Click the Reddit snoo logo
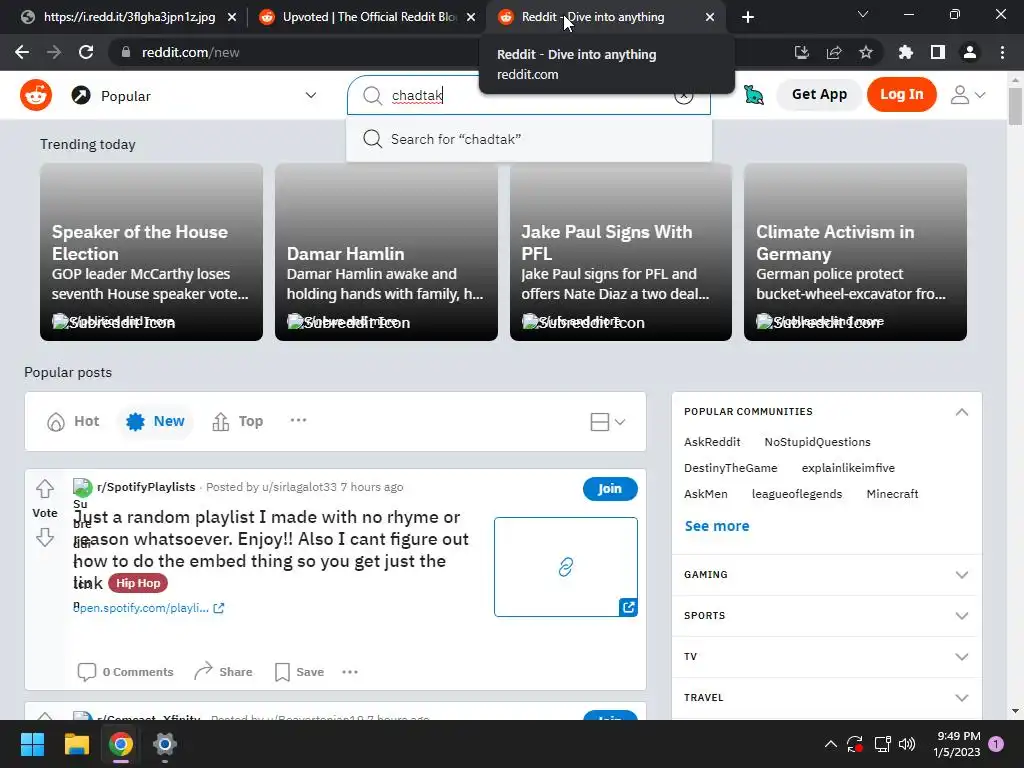Screen dimensions: 1024x768 point(36,95)
